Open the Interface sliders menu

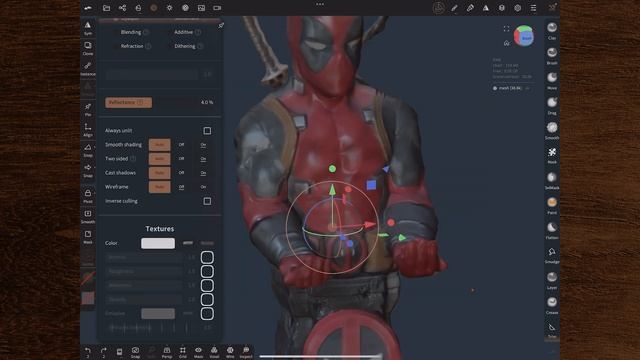click(x=533, y=8)
